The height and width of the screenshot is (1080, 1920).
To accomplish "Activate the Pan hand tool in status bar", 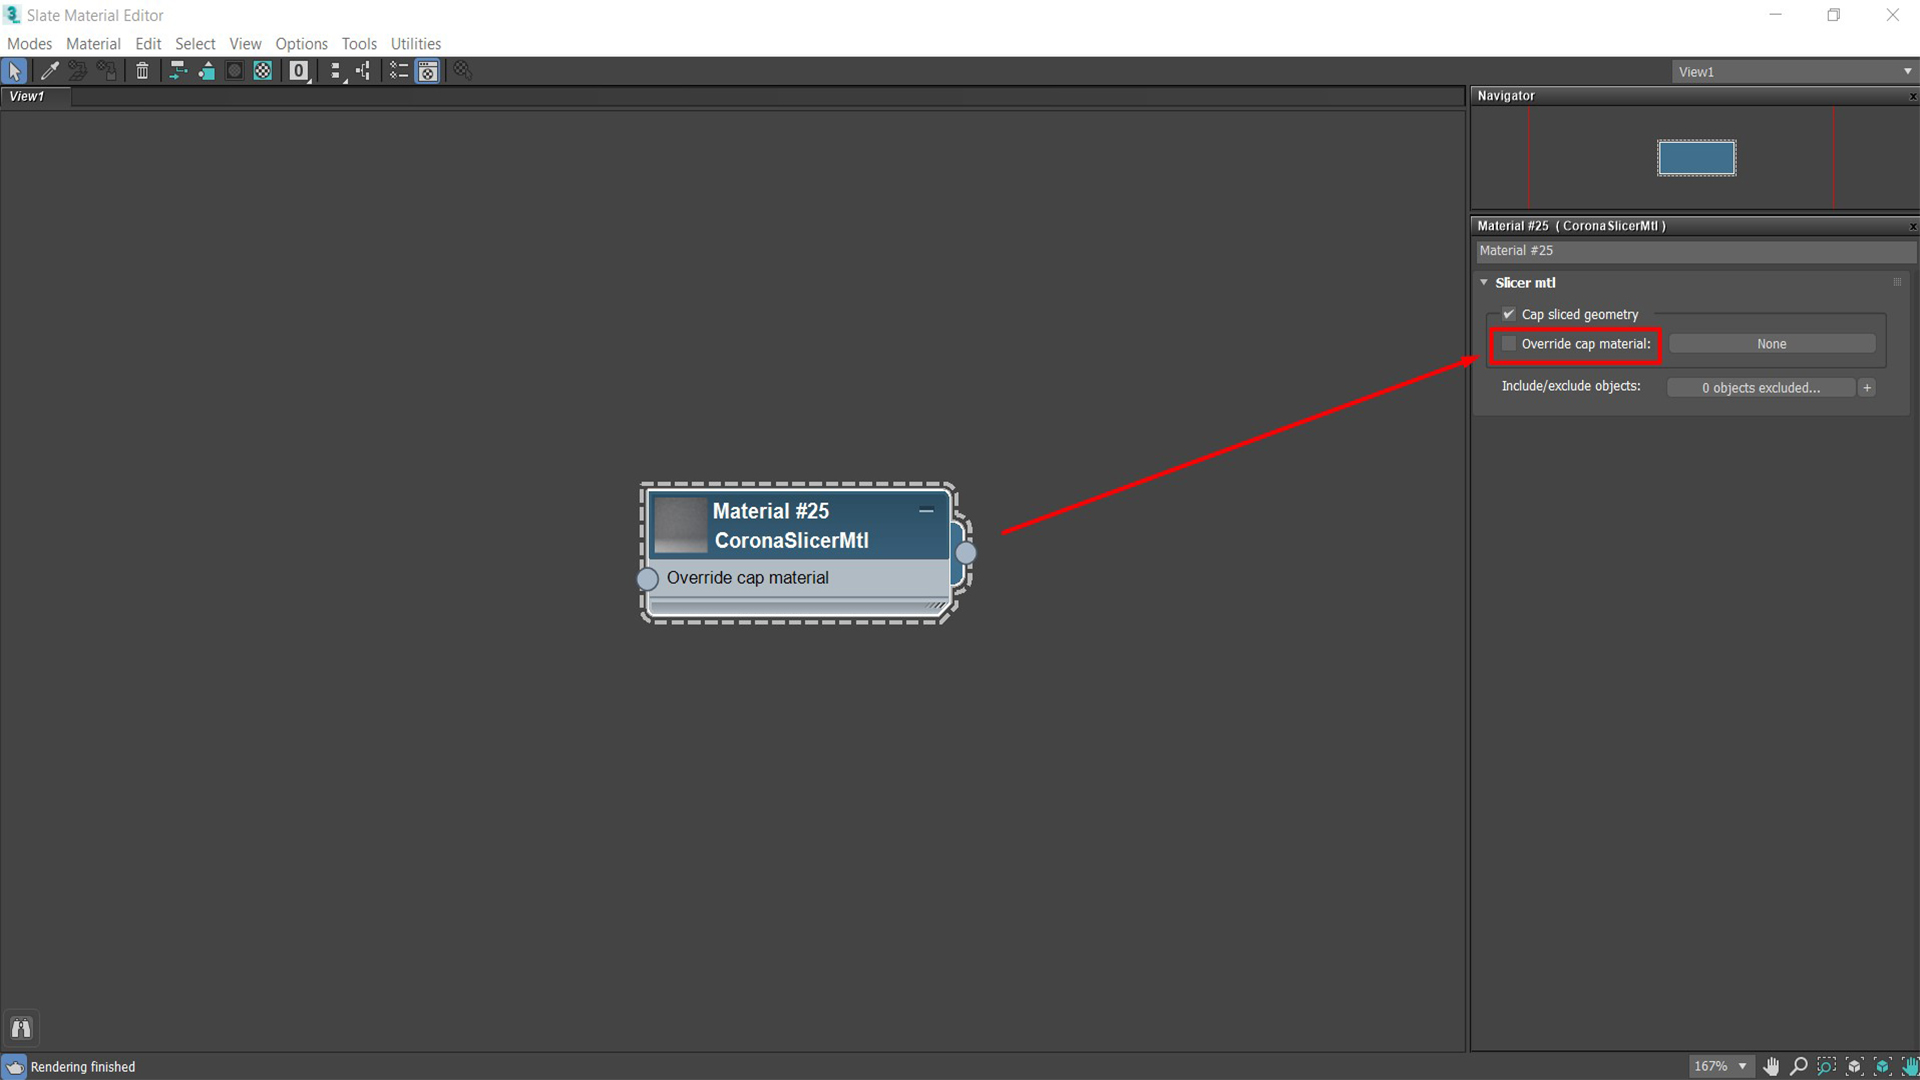I will 1771,1066.
